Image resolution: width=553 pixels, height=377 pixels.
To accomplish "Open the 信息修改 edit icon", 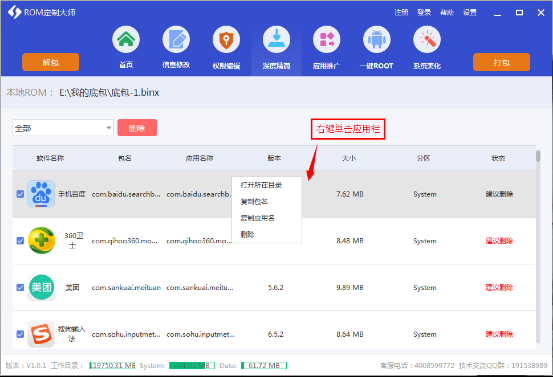I will (176, 39).
